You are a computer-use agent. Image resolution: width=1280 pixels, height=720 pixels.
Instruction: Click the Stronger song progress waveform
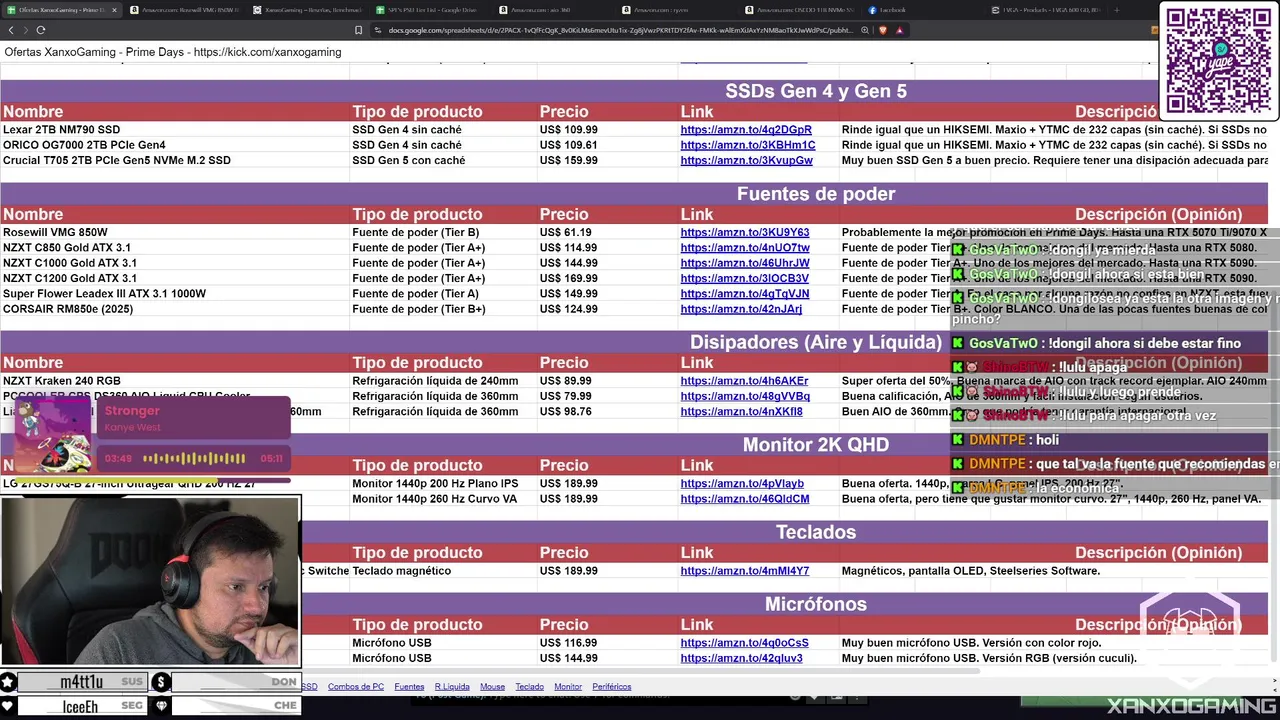[194, 458]
